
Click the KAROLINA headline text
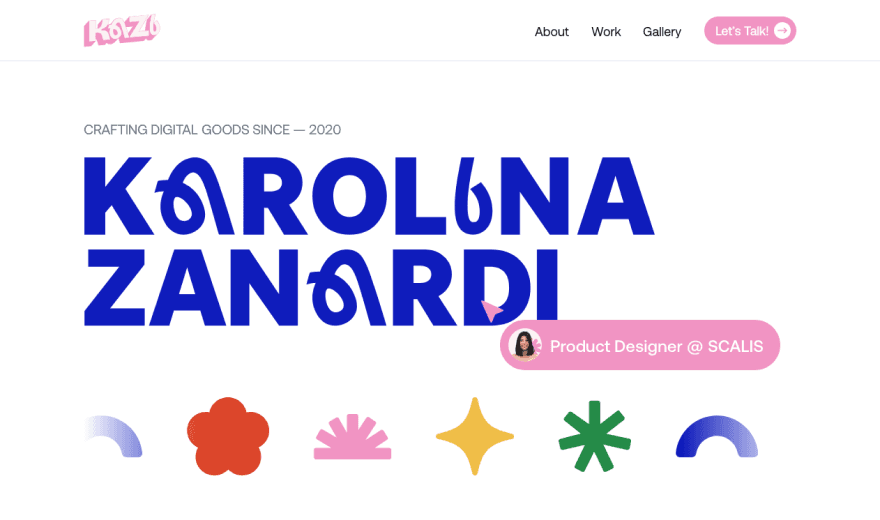coord(369,196)
